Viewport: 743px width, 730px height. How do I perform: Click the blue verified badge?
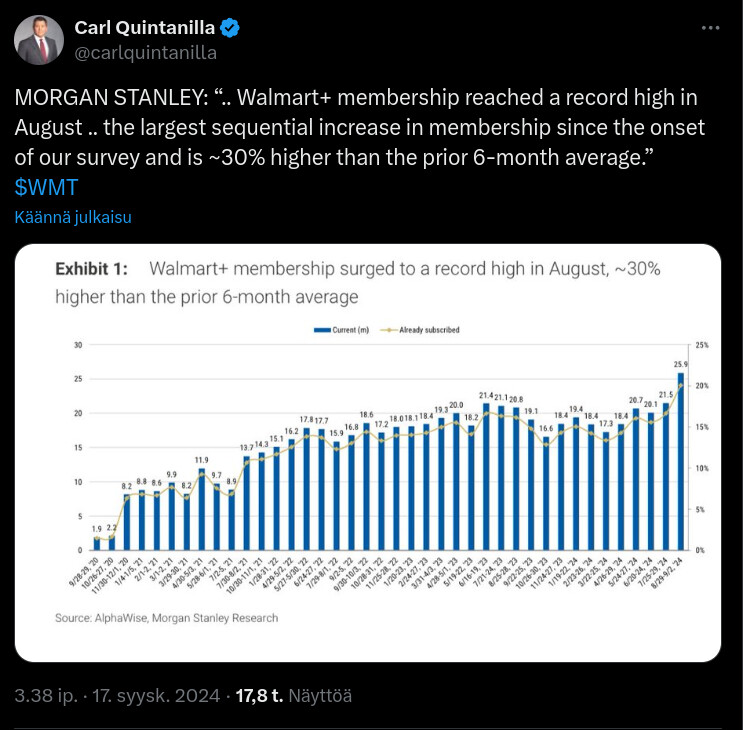(x=229, y=27)
